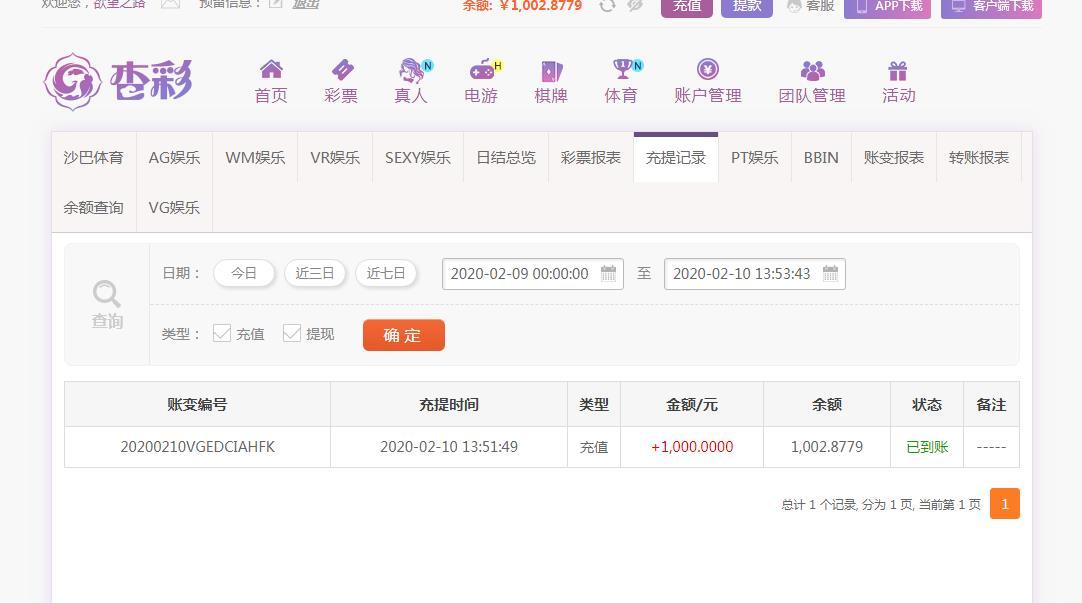The width and height of the screenshot is (1082, 603).
Task: Focus the start date field 2020-02-09 00:00:00
Action: coord(533,273)
